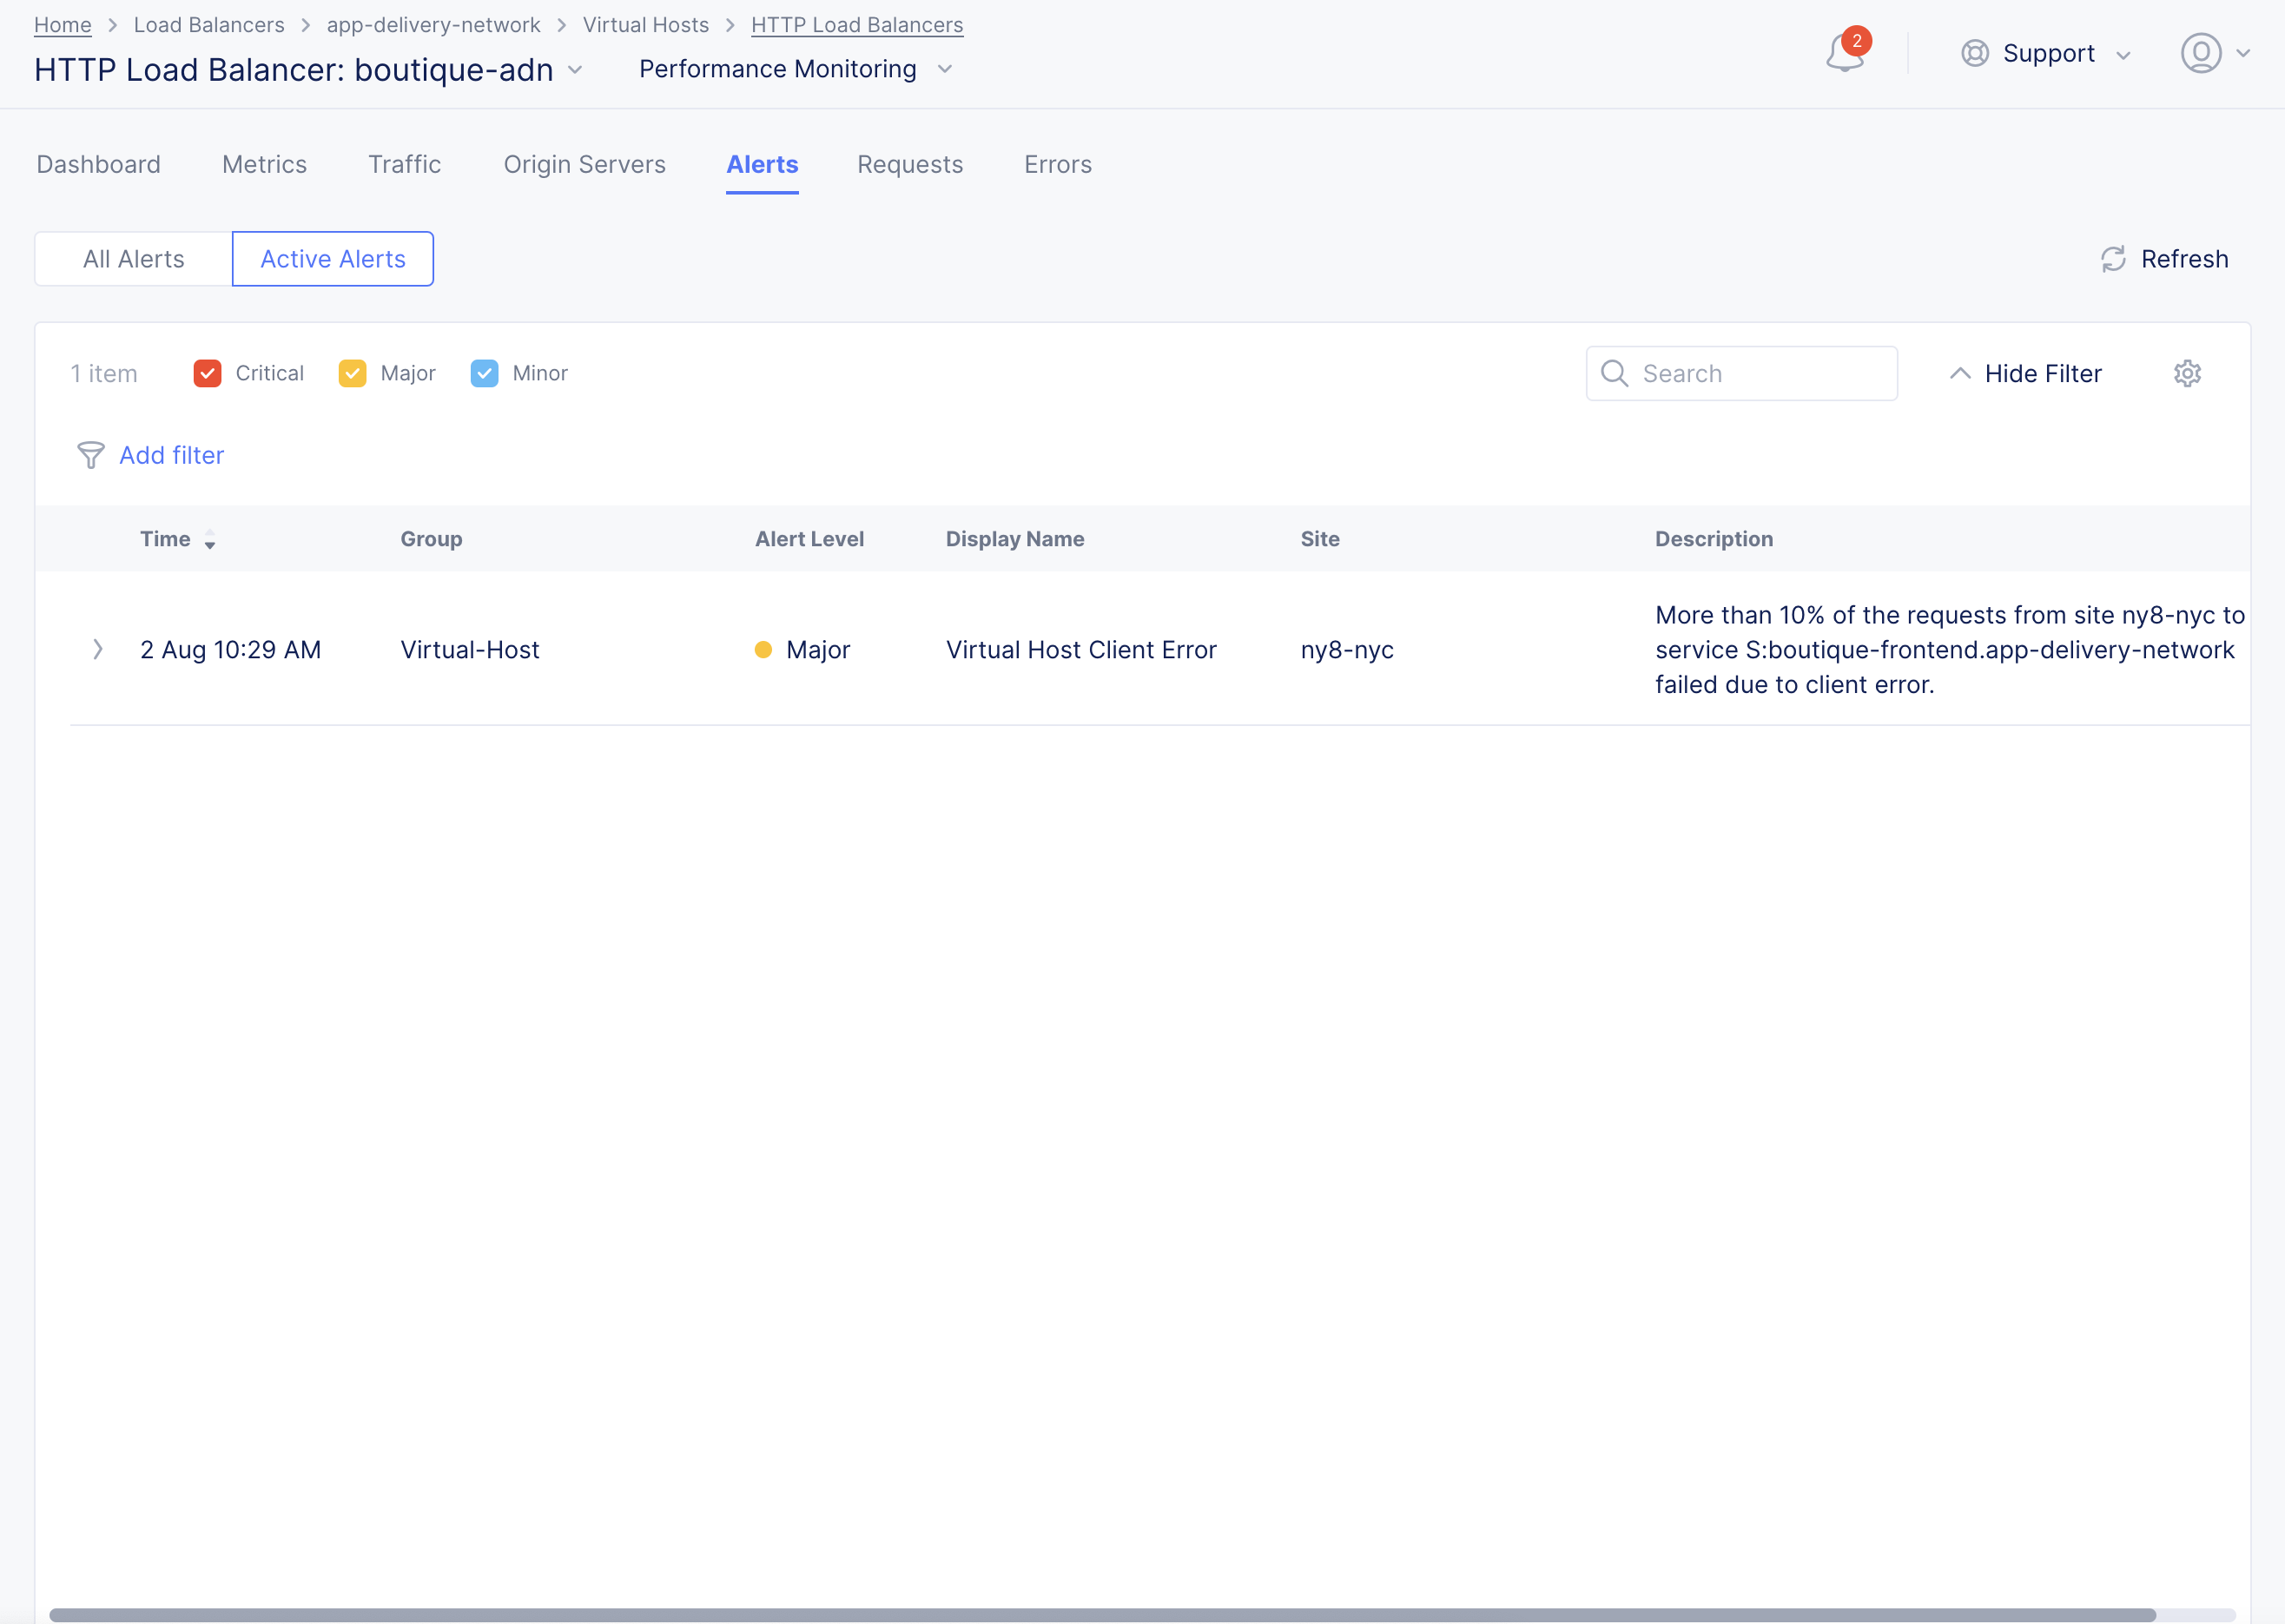Click the Add filter link
The width and height of the screenshot is (2285, 1624).
click(x=171, y=455)
